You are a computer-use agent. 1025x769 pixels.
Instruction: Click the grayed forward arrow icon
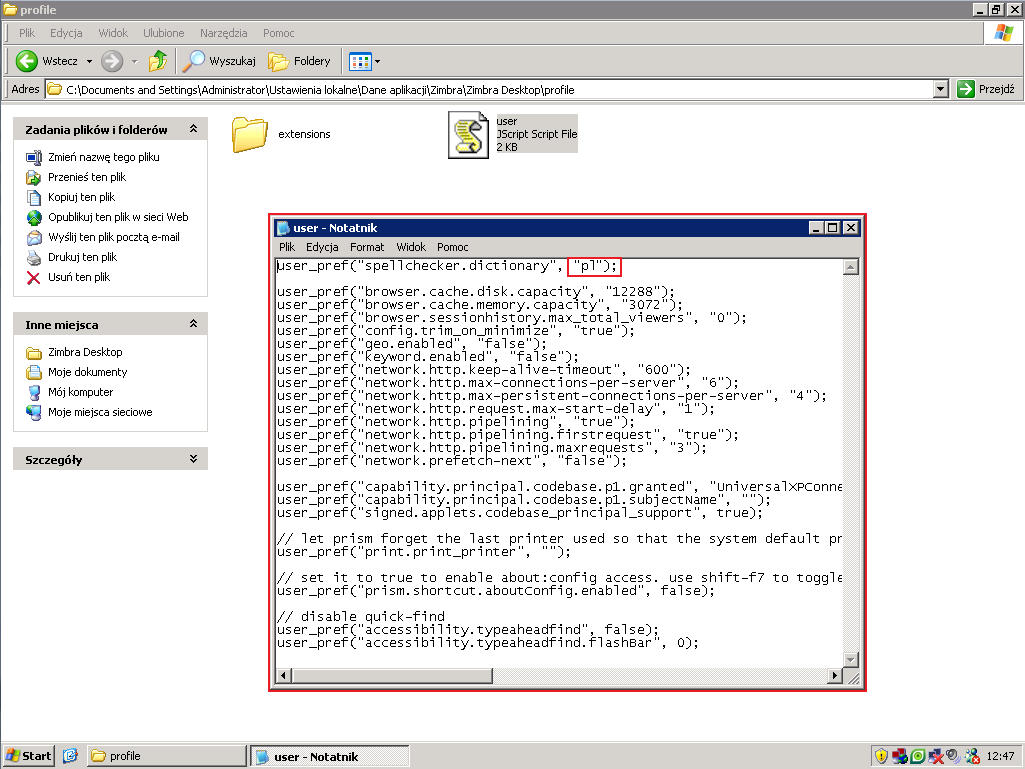(112, 61)
